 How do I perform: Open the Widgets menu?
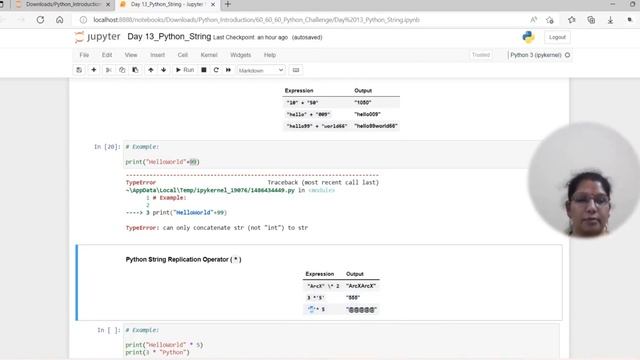click(x=240, y=55)
